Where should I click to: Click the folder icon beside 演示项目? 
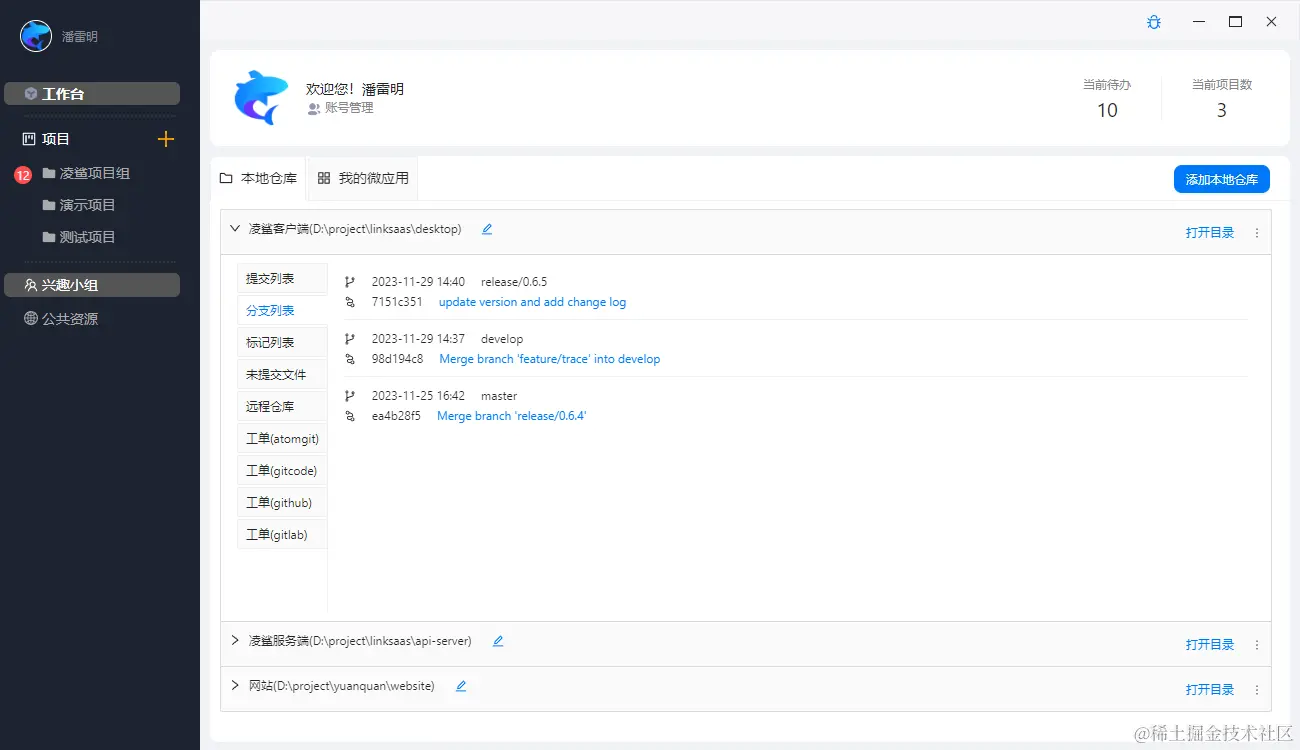click(49, 205)
